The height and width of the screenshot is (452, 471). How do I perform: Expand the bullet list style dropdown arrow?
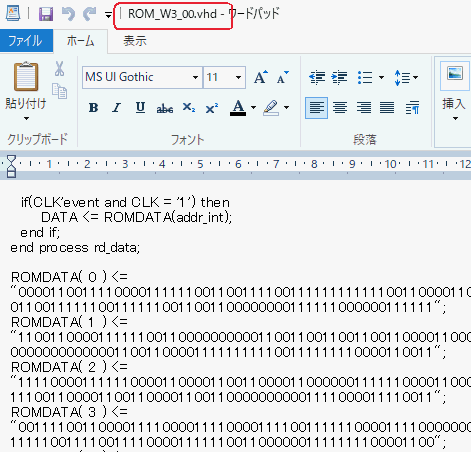click(381, 77)
